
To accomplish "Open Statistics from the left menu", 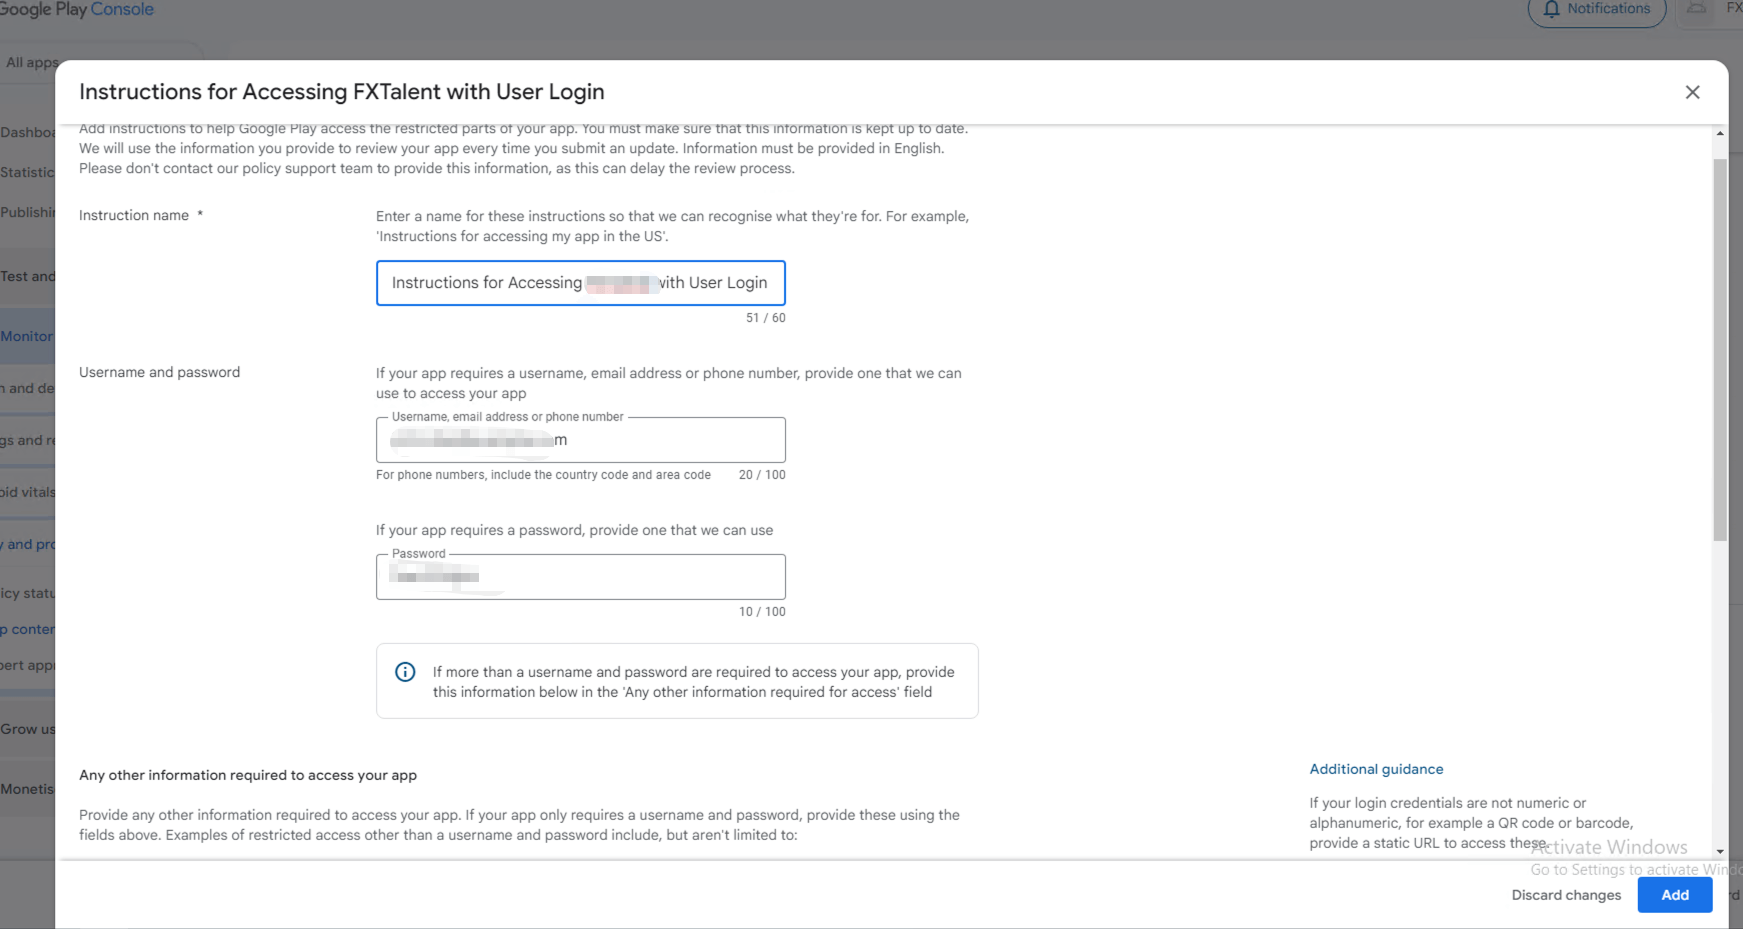I will (x=27, y=172).
